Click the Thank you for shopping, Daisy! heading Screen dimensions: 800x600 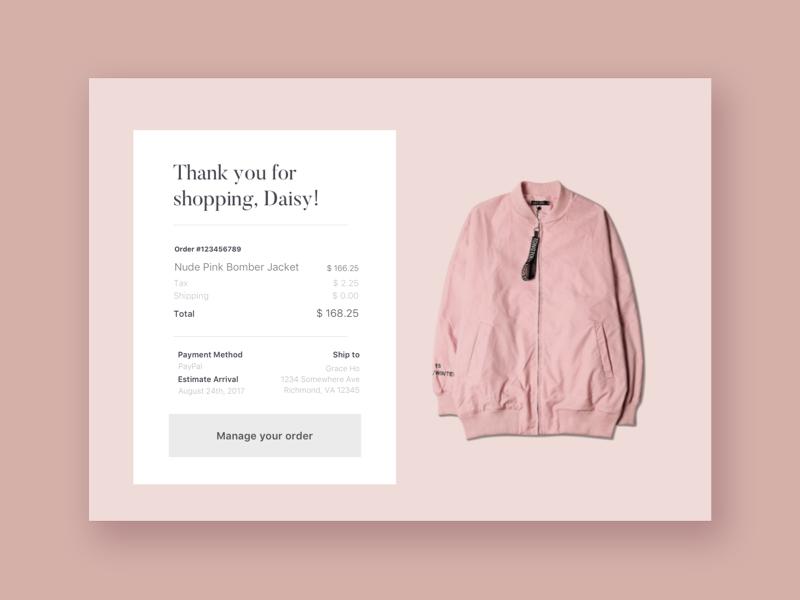[x=246, y=186]
